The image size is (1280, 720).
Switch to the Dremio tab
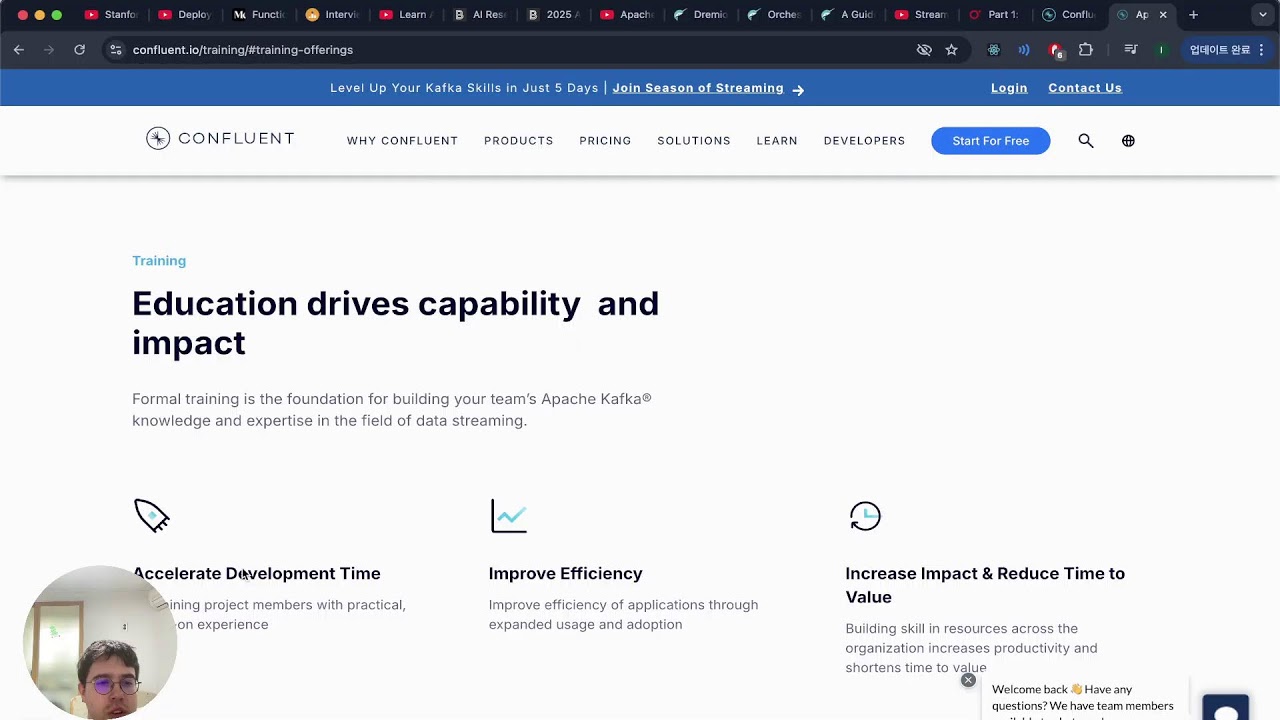click(700, 15)
